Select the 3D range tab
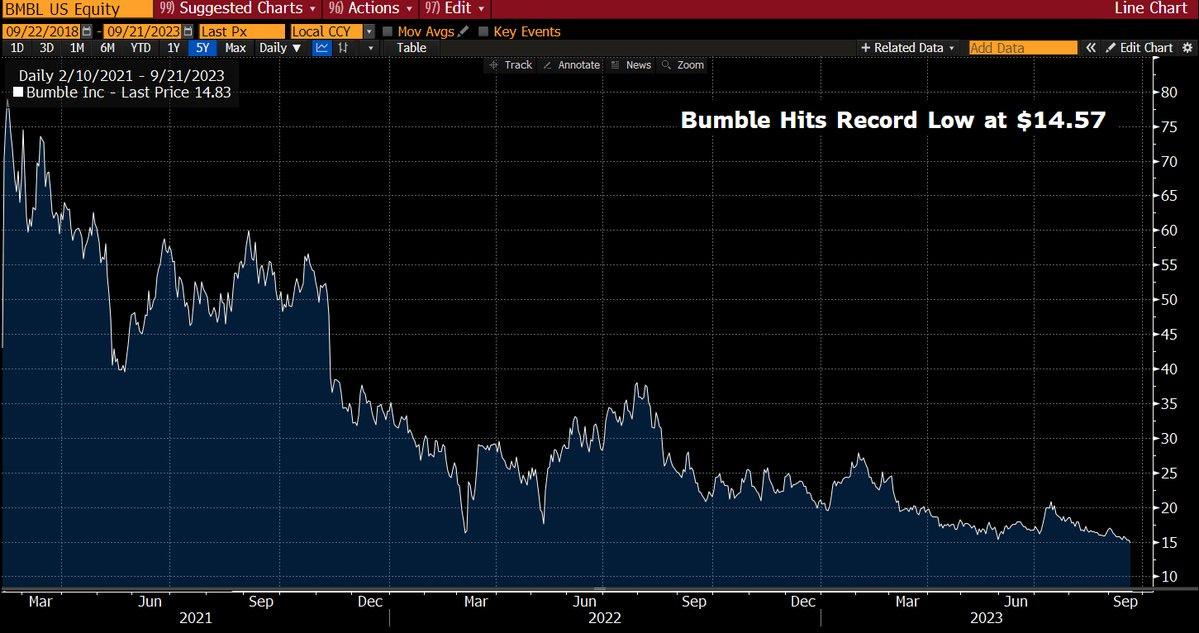Image resolution: width=1199 pixels, height=633 pixels. coord(47,47)
